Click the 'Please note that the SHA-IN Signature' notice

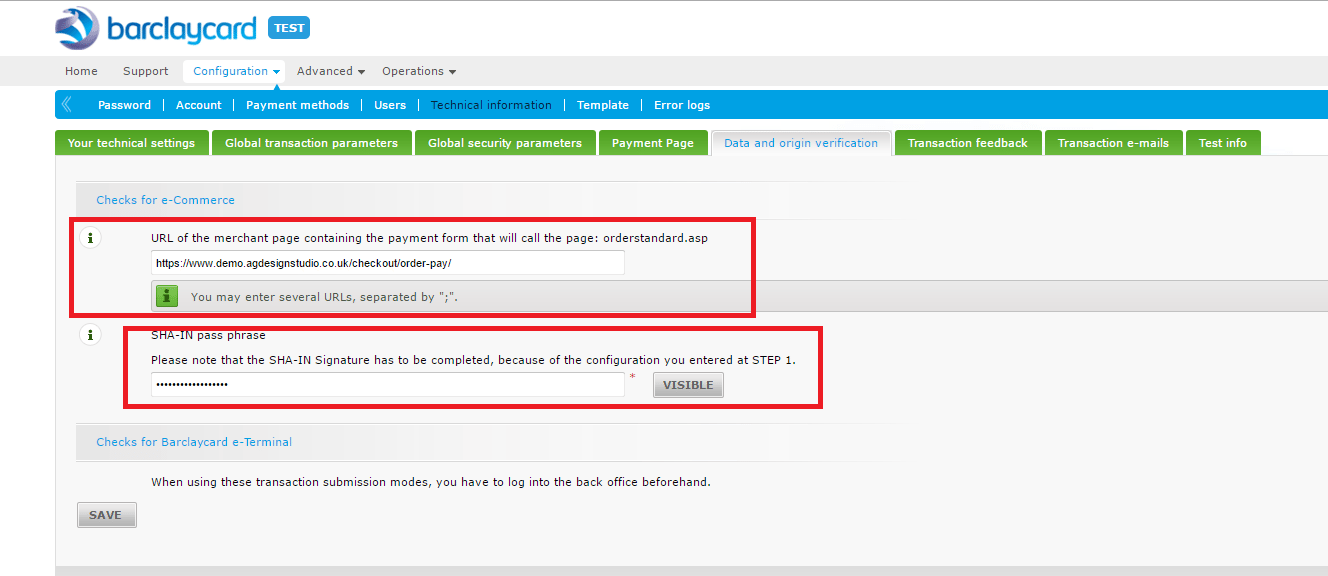coord(473,360)
